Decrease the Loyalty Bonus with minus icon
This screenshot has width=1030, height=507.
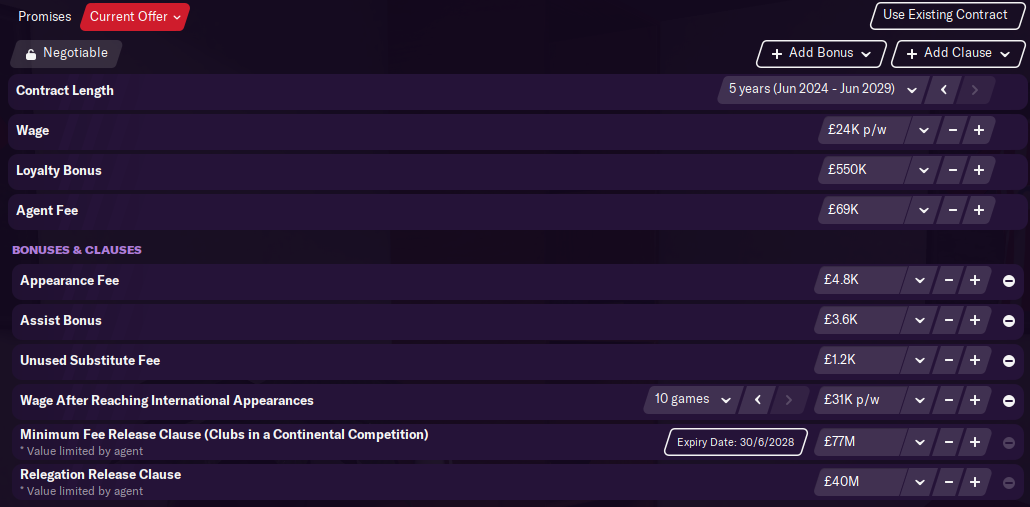(x=952, y=170)
